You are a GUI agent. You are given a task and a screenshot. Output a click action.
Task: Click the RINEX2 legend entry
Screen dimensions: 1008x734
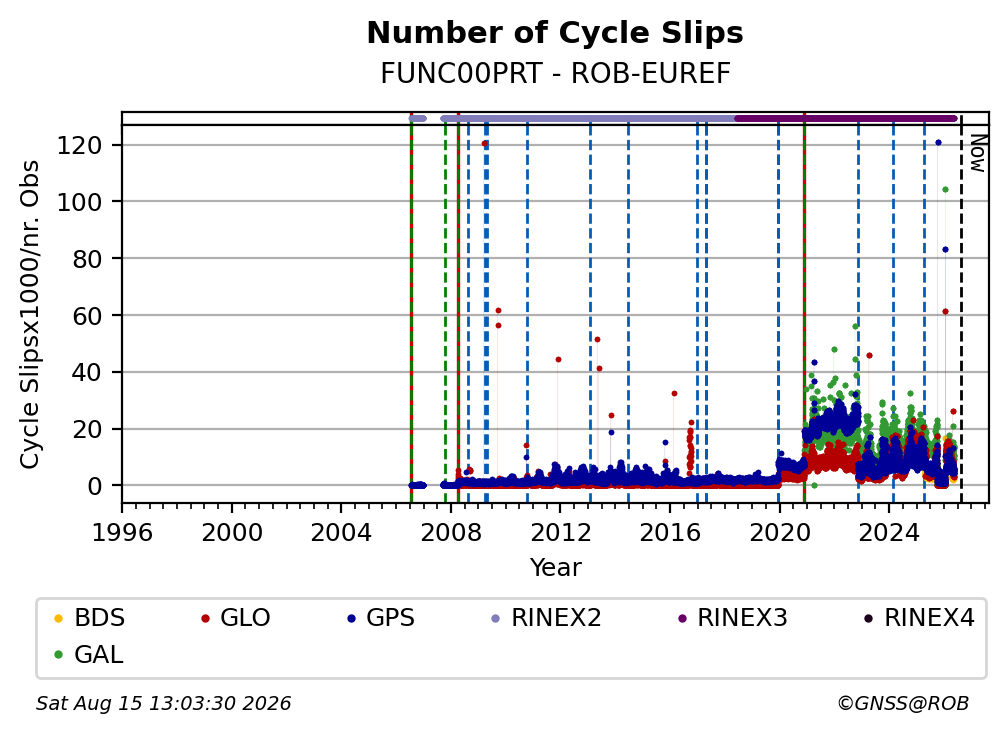click(x=546, y=618)
